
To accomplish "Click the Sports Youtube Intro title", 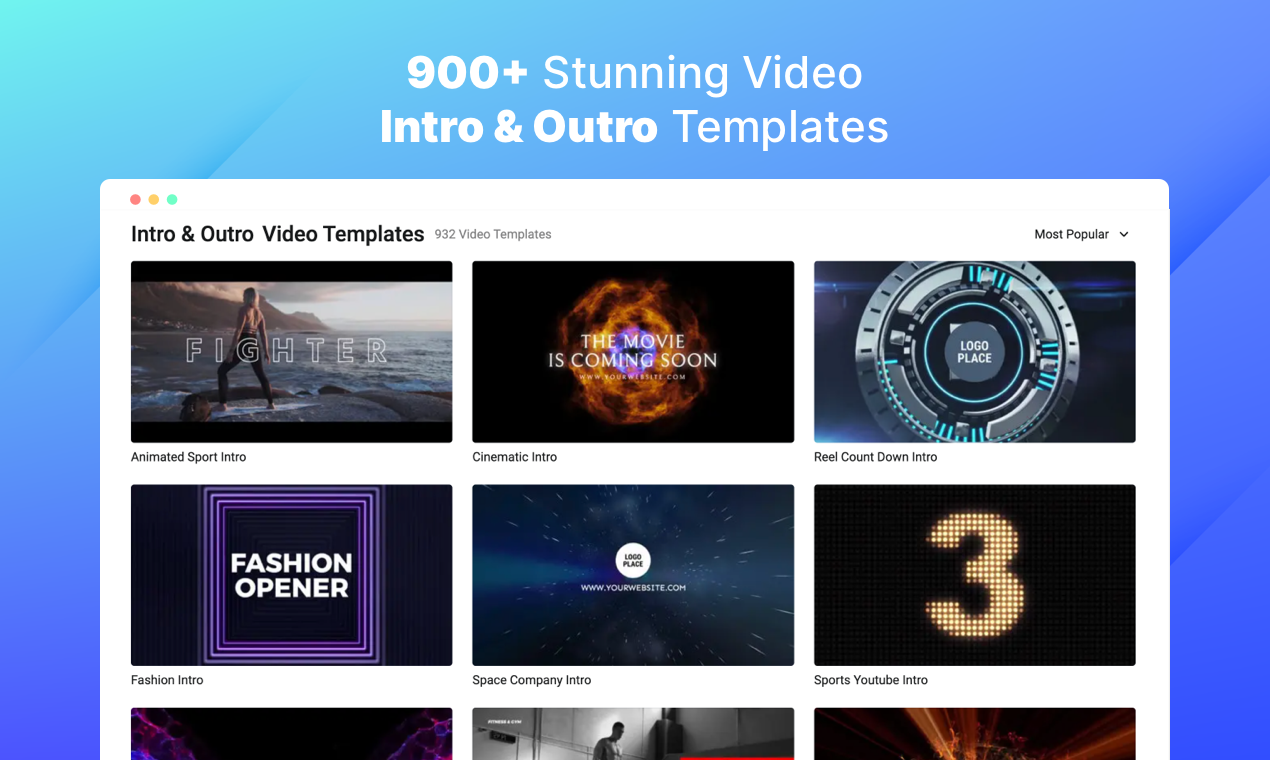I will coord(871,680).
